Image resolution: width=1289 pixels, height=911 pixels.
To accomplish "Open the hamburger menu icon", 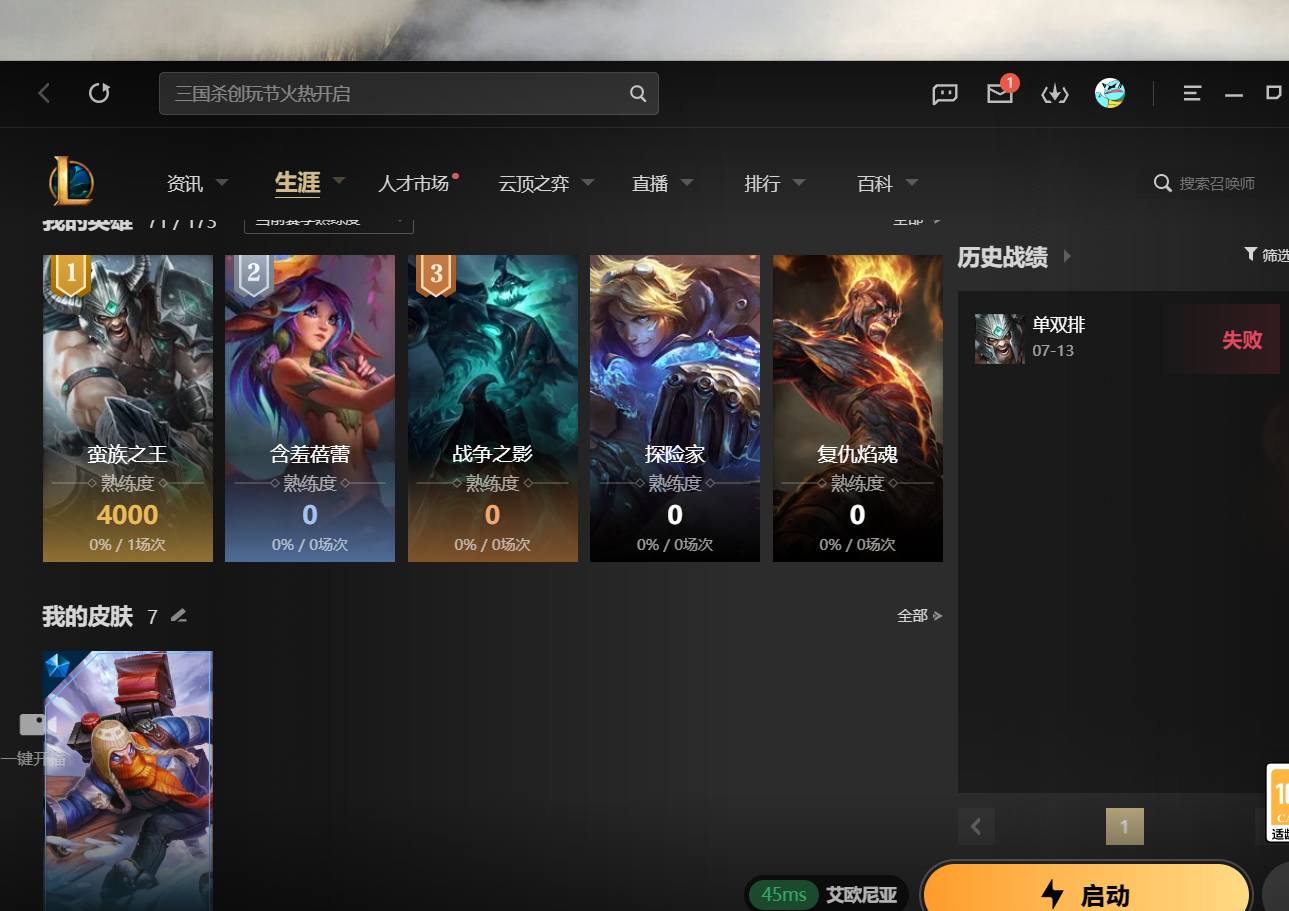I will coord(1192,93).
